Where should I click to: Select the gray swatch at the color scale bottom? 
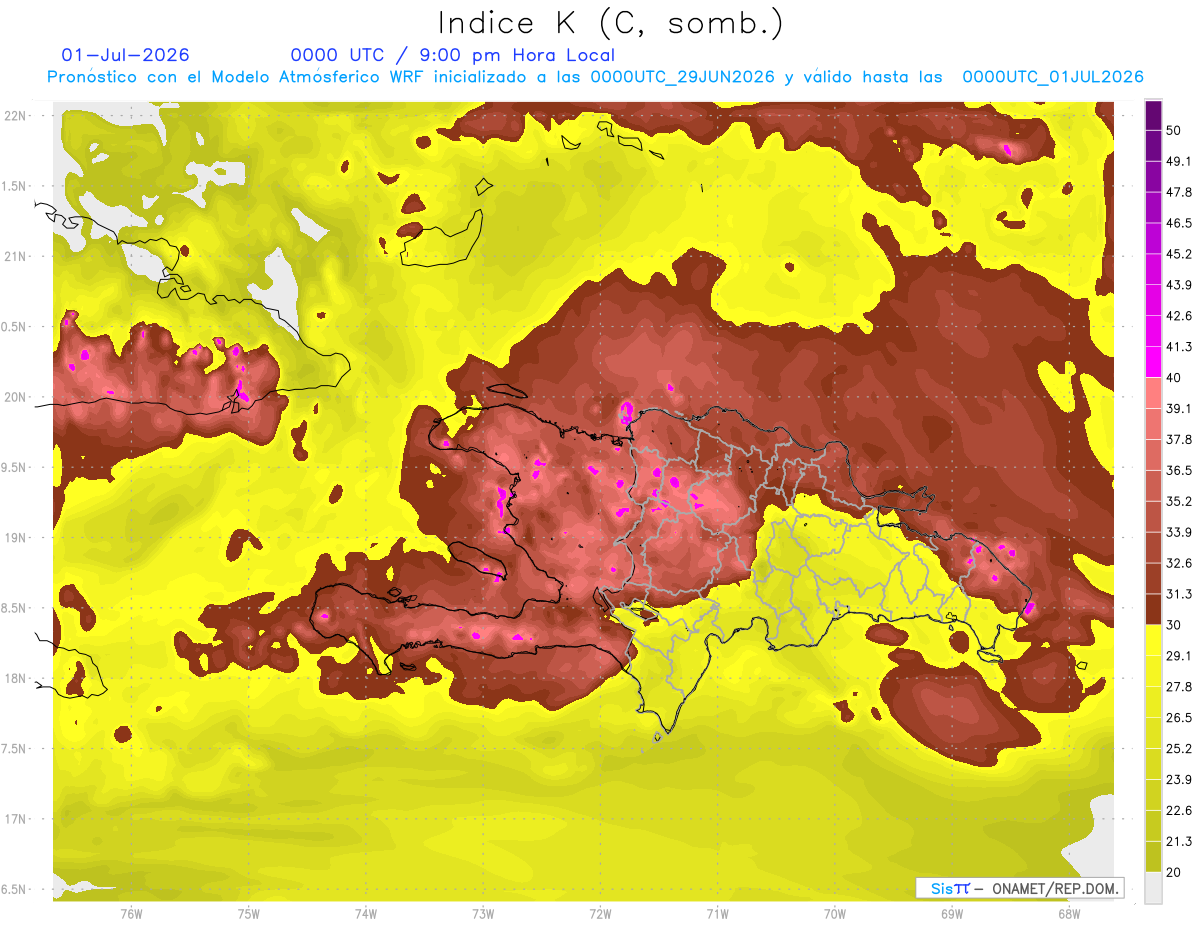(1153, 887)
